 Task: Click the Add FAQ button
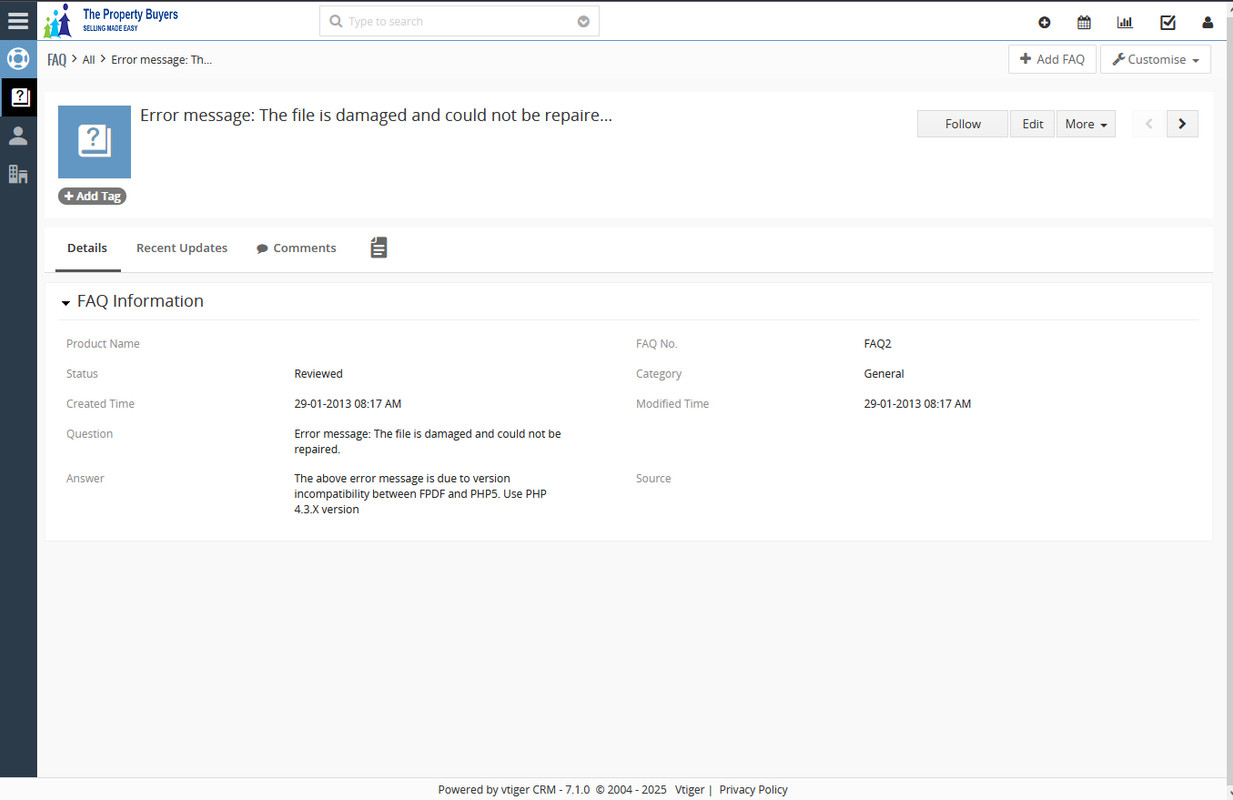tap(1052, 60)
